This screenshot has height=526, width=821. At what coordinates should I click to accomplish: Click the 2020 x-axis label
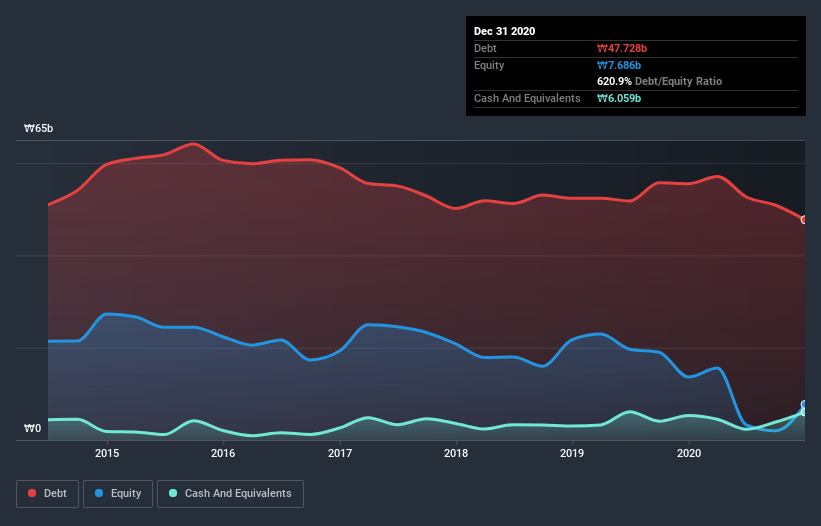[x=689, y=453]
